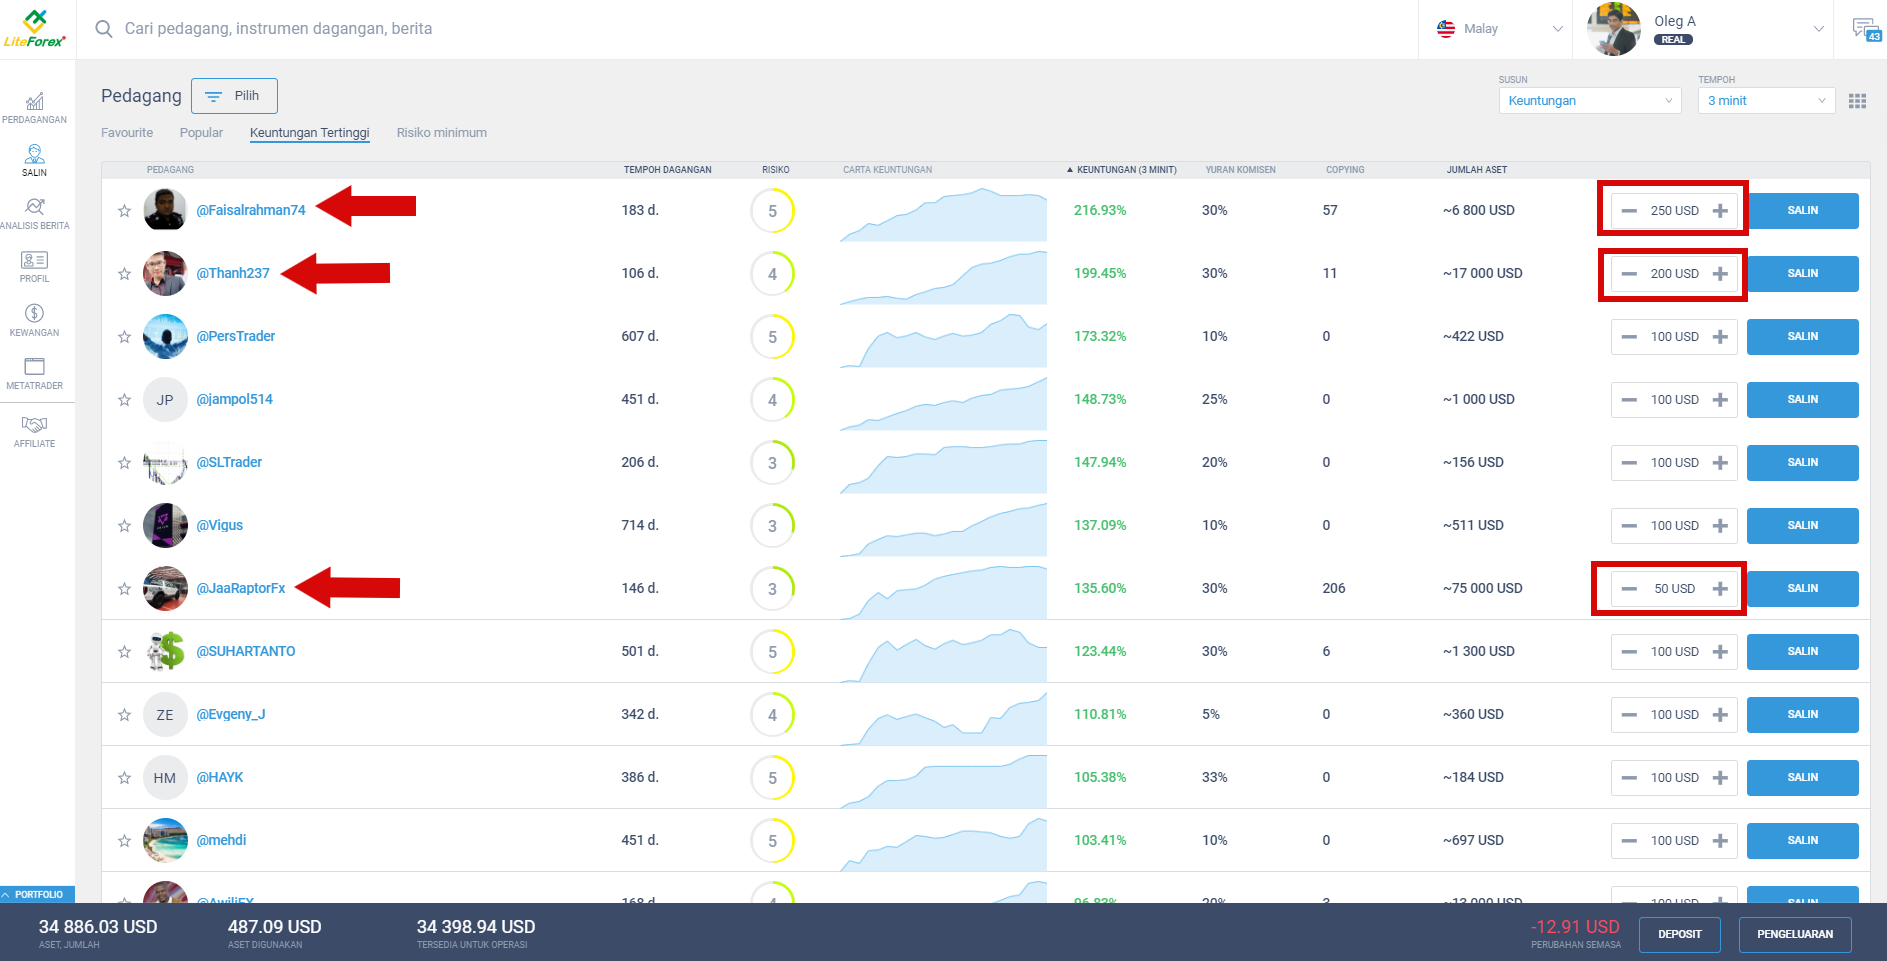Click the Deposit button
The width and height of the screenshot is (1887, 961).
1680,935
